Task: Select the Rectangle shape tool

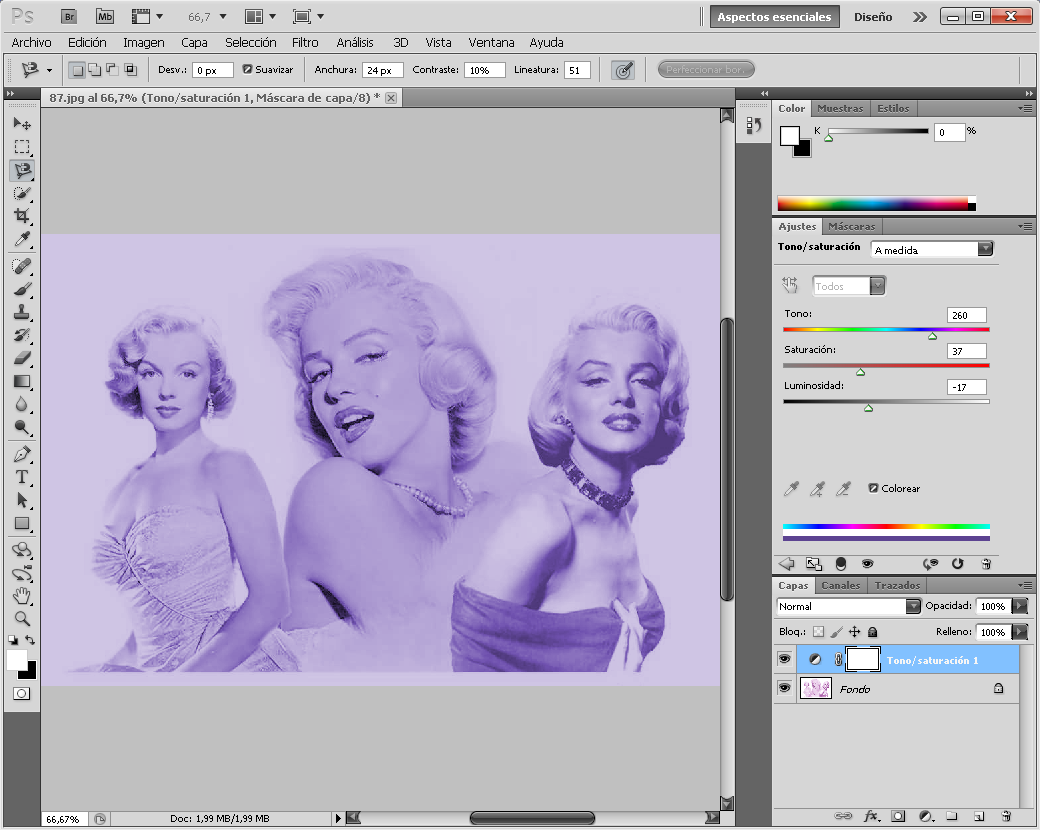Action: pyautogui.click(x=22, y=523)
